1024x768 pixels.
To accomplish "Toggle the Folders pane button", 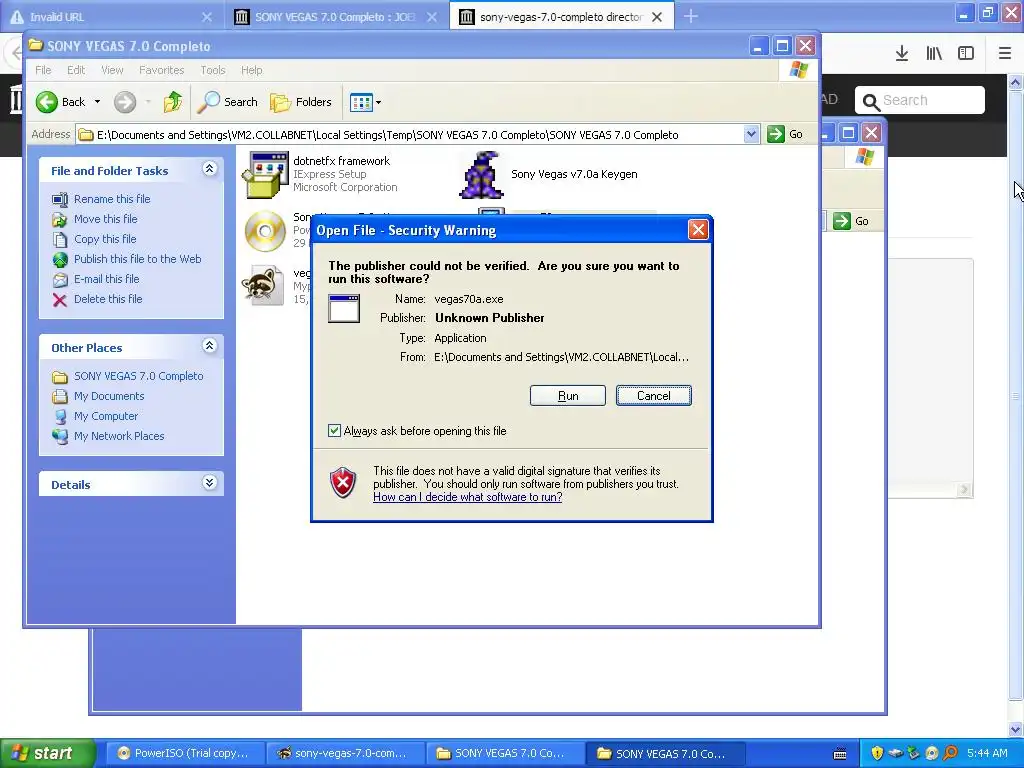I will [301, 102].
